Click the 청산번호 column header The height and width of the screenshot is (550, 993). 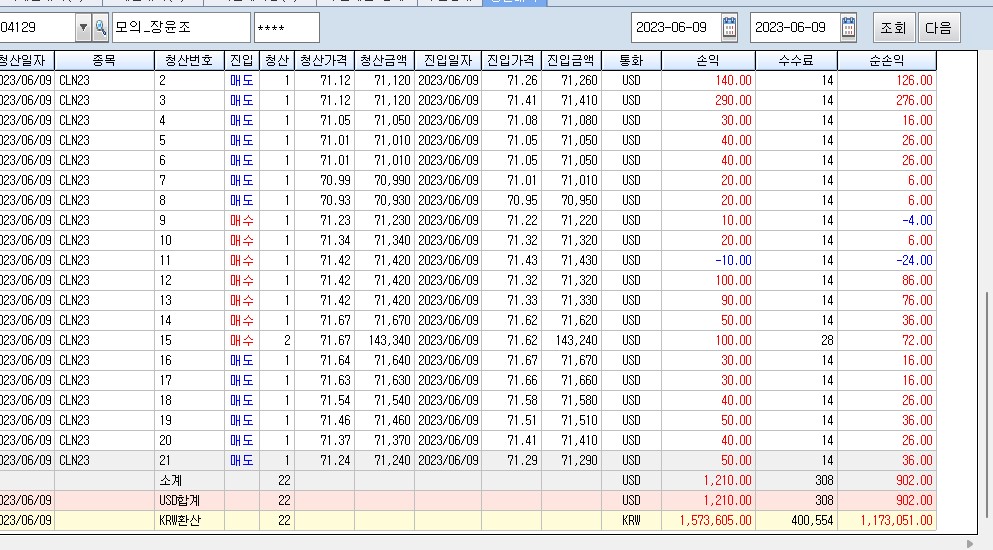point(189,60)
